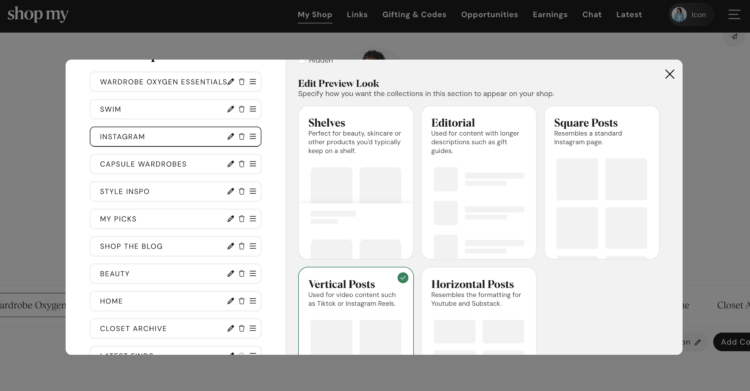Open the Icon profile account button
This screenshot has width=750, height=391.
tap(691, 15)
